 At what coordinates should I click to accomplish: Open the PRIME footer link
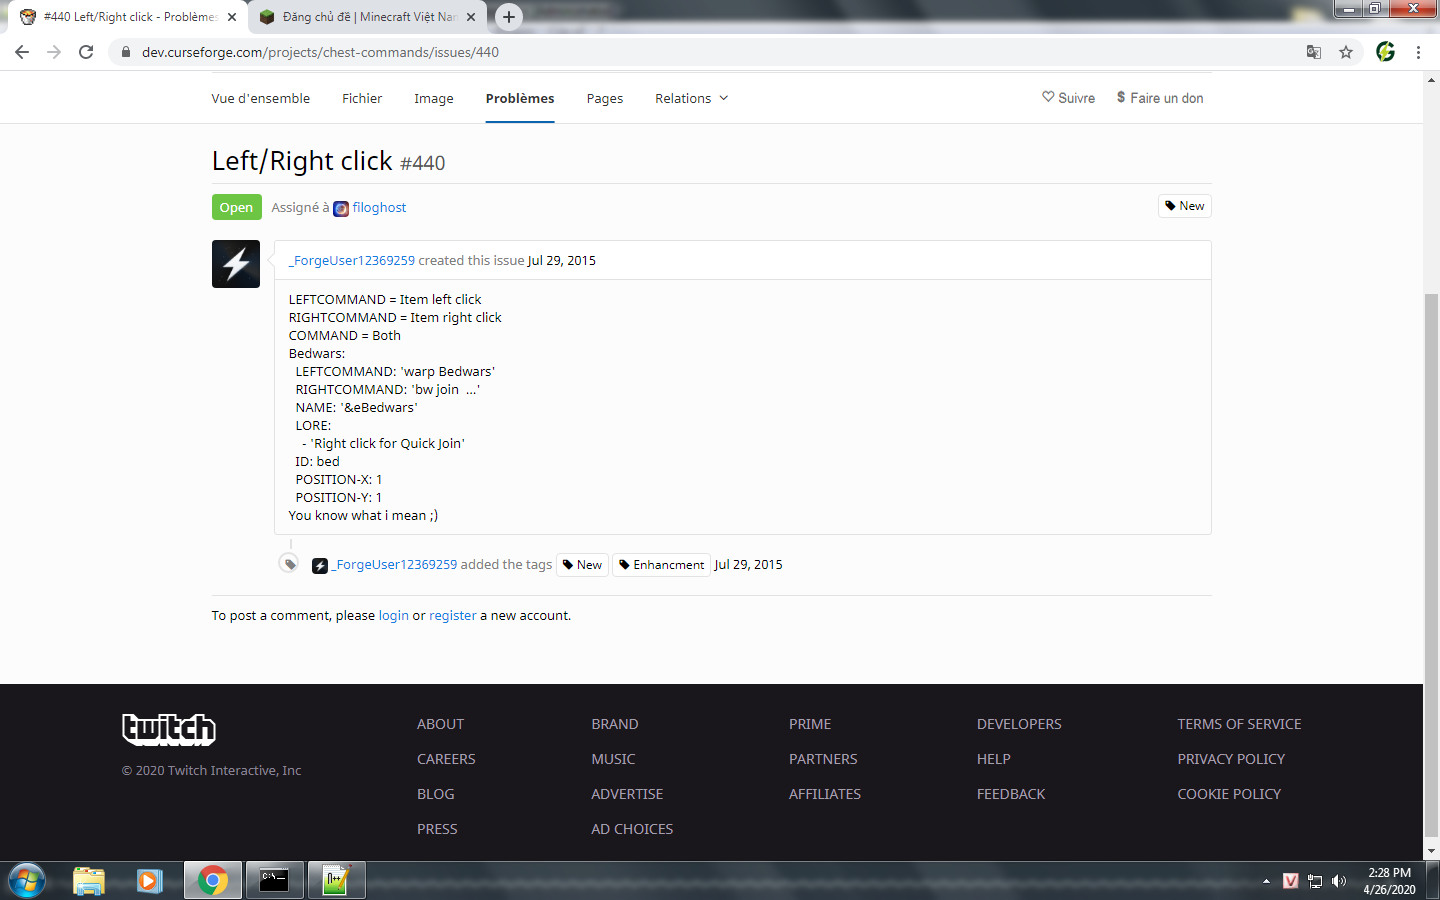pyautogui.click(x=810, y=724)
